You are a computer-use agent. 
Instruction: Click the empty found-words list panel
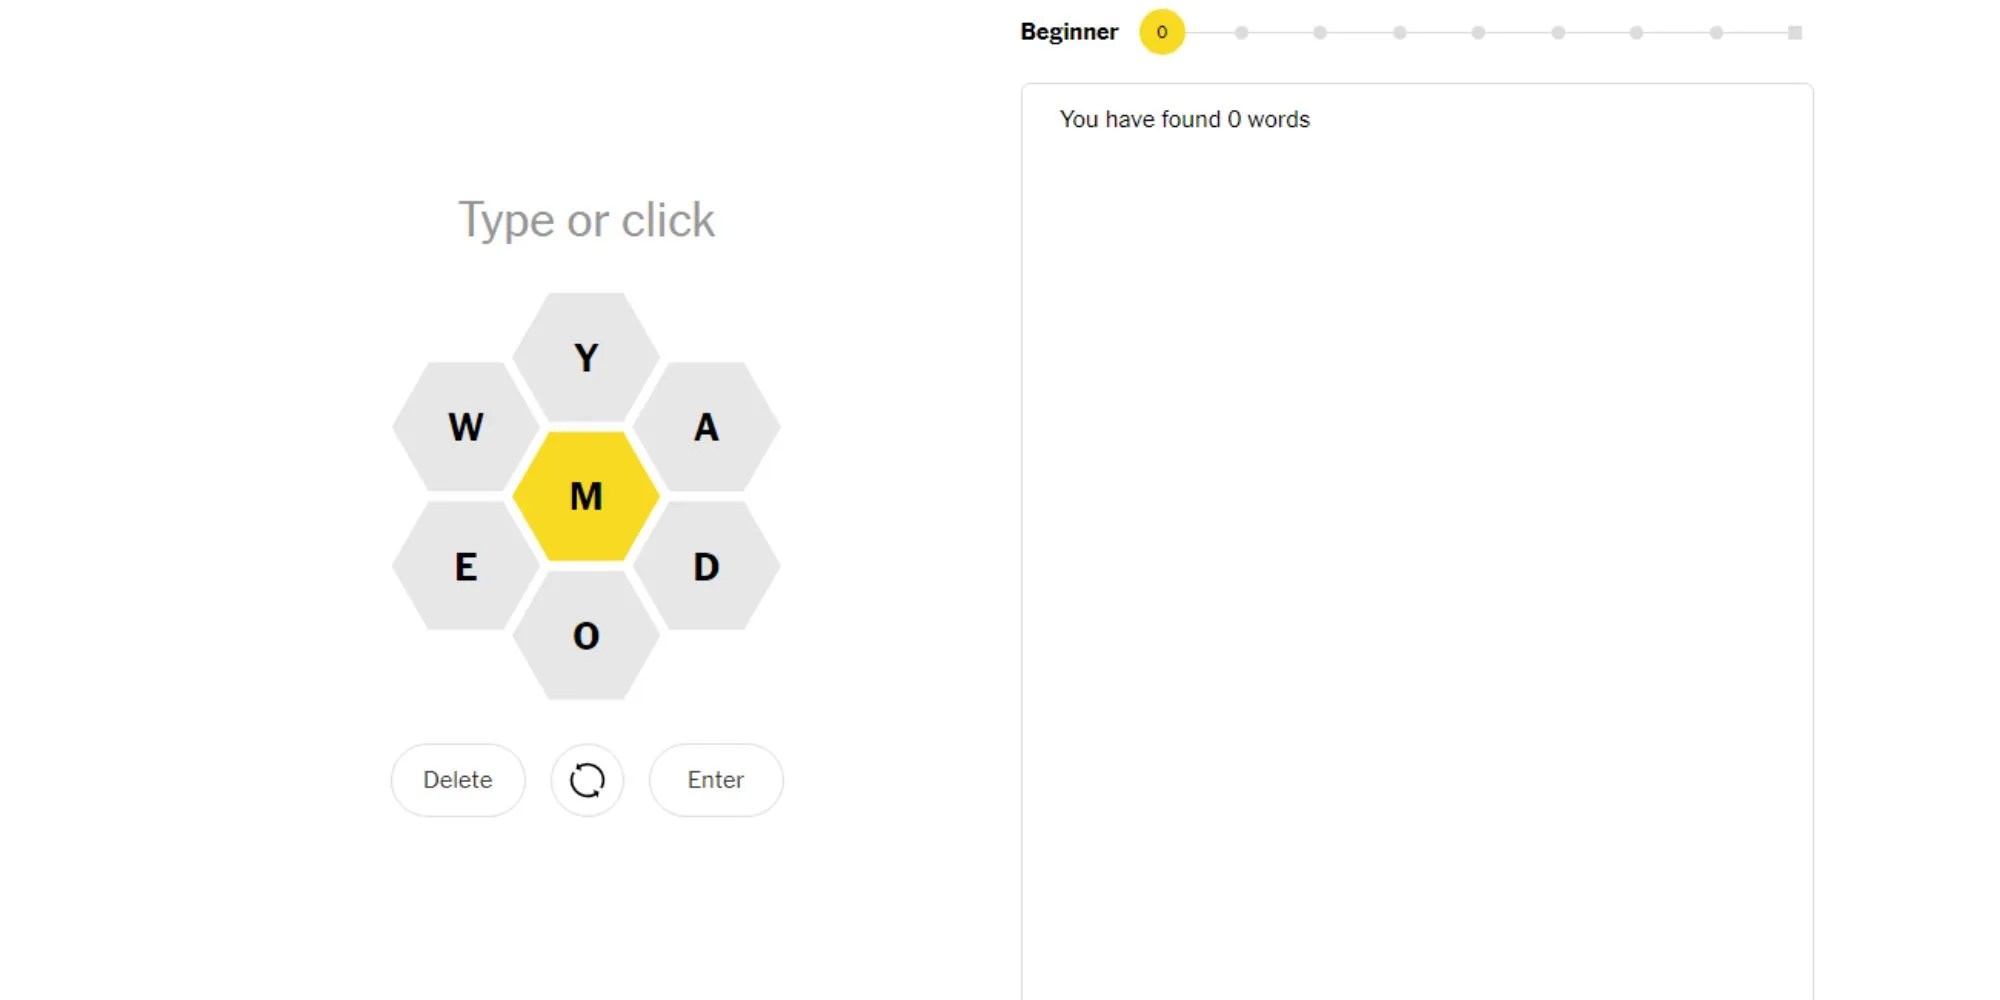point(1417,560)
